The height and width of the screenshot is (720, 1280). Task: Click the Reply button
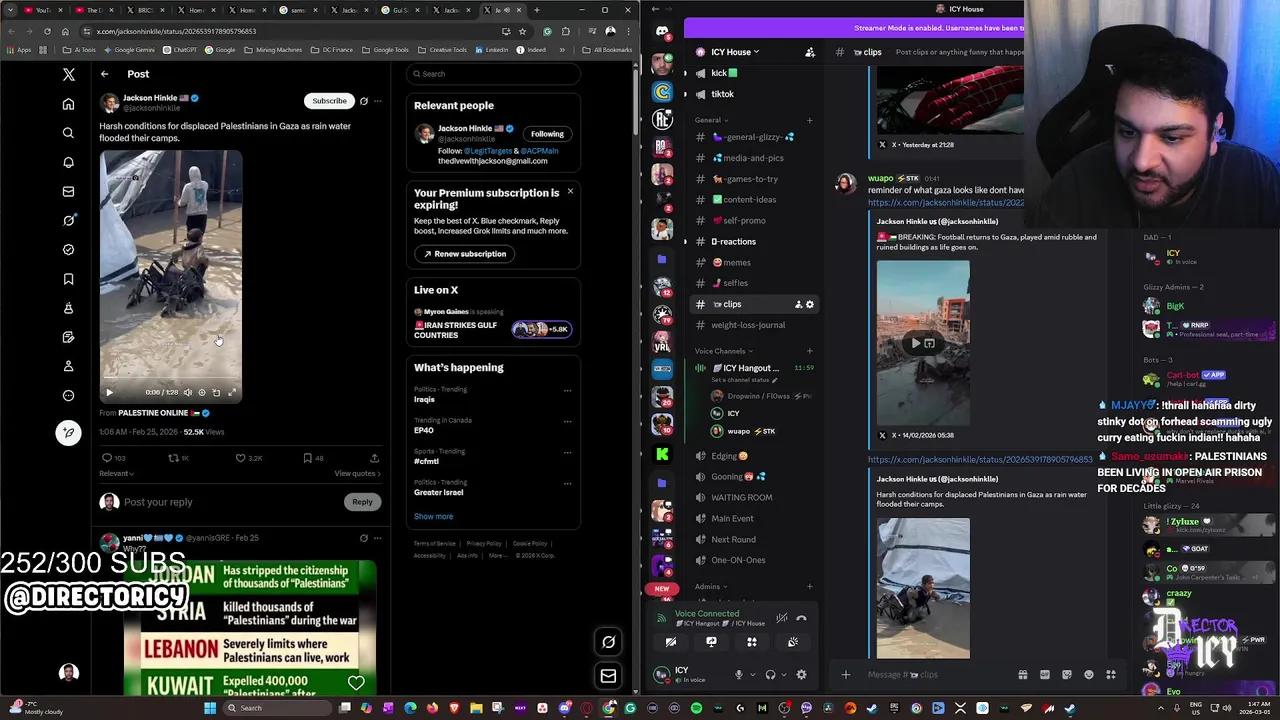[x=362, y=502]
